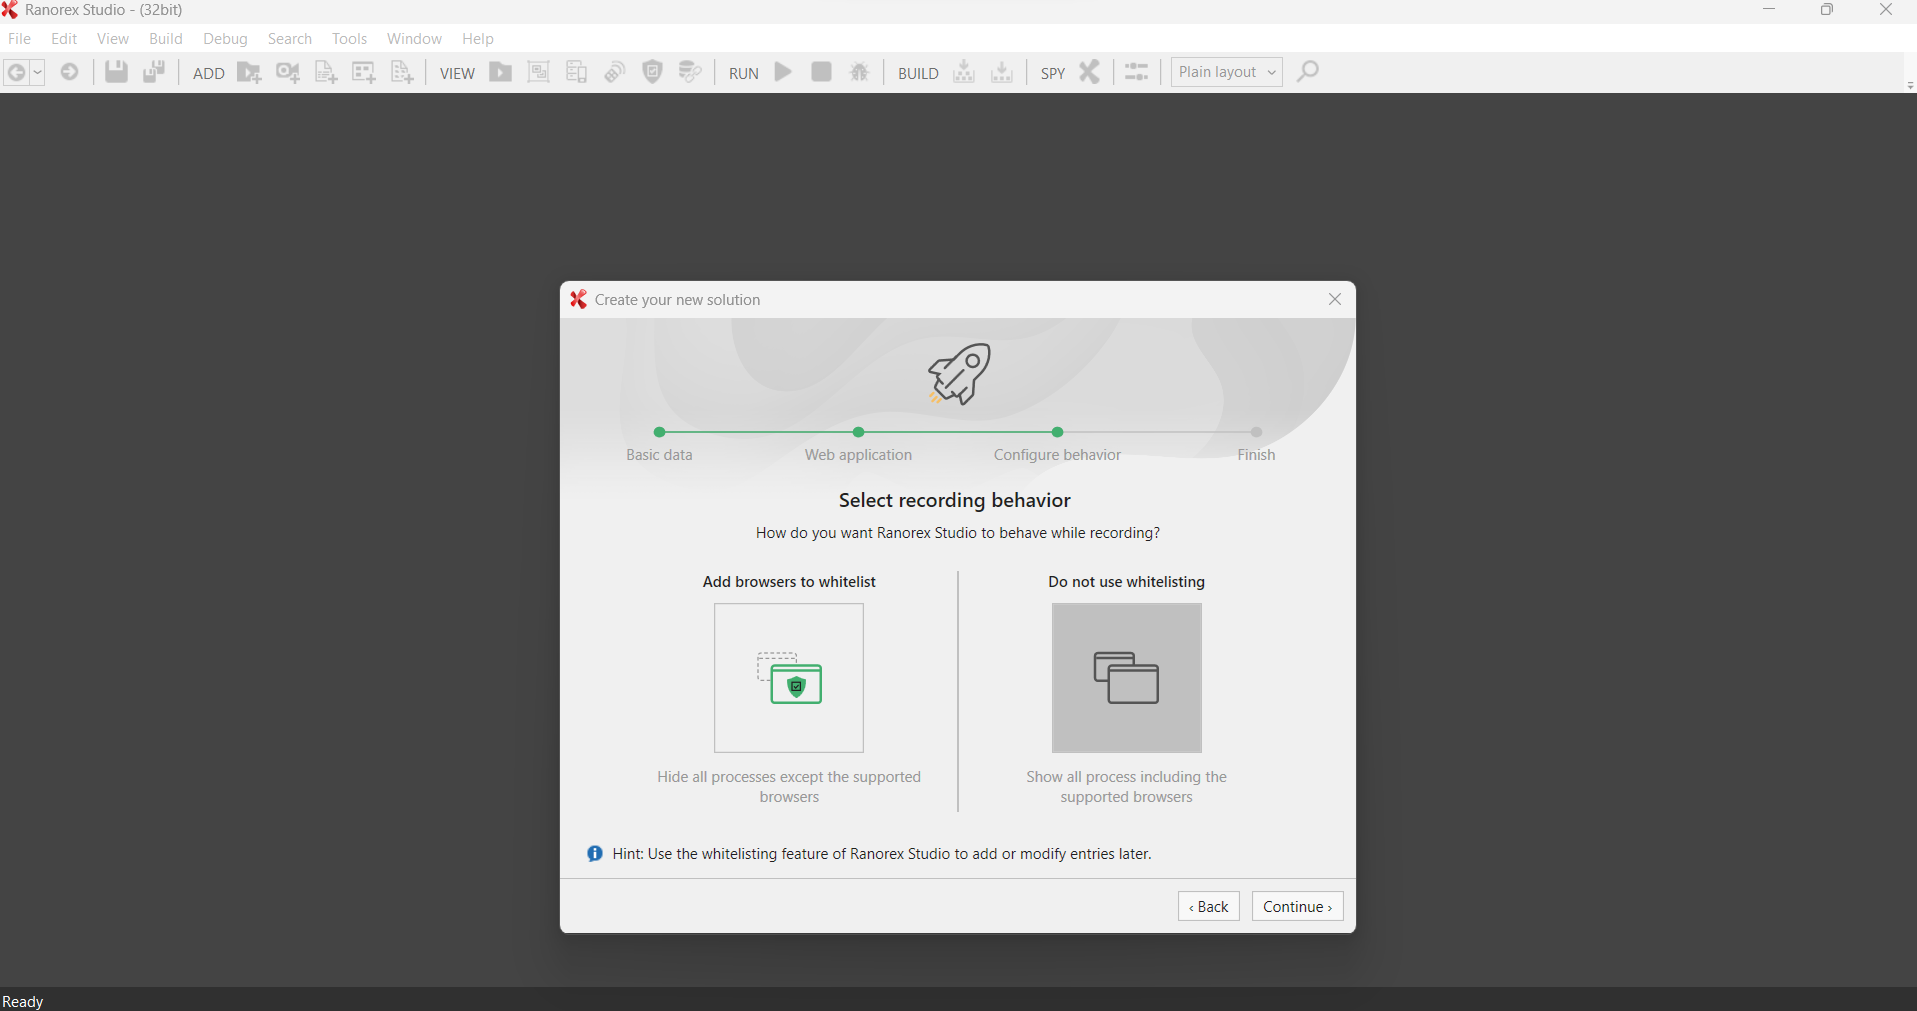
Task: Open the Edit menu
Action: [64, 39]
